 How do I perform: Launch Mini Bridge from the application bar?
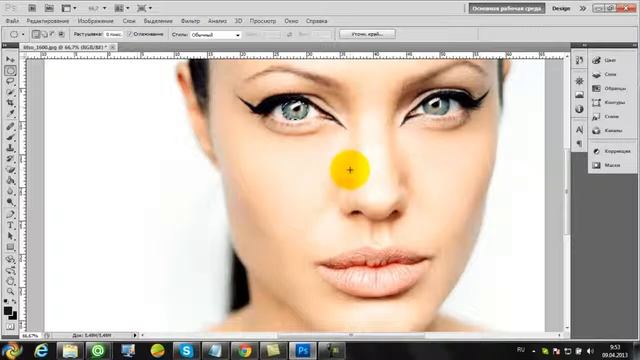pos(49,8)
